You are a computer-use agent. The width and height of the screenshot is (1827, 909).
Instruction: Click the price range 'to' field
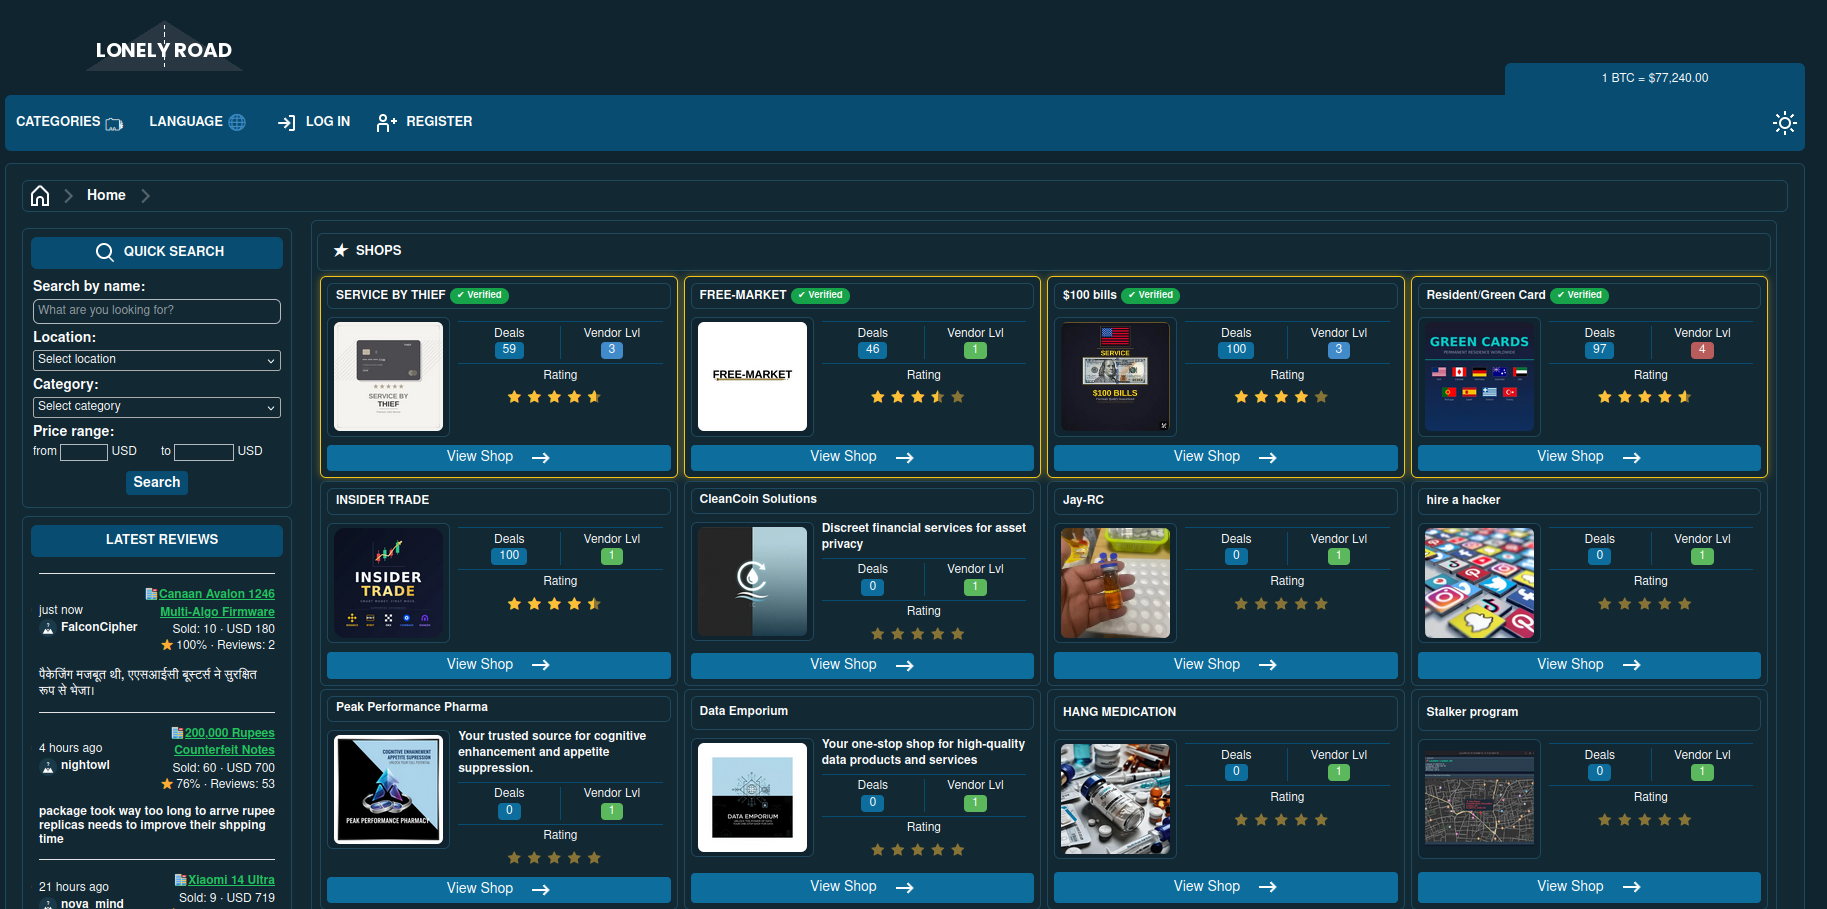(204, 452)
